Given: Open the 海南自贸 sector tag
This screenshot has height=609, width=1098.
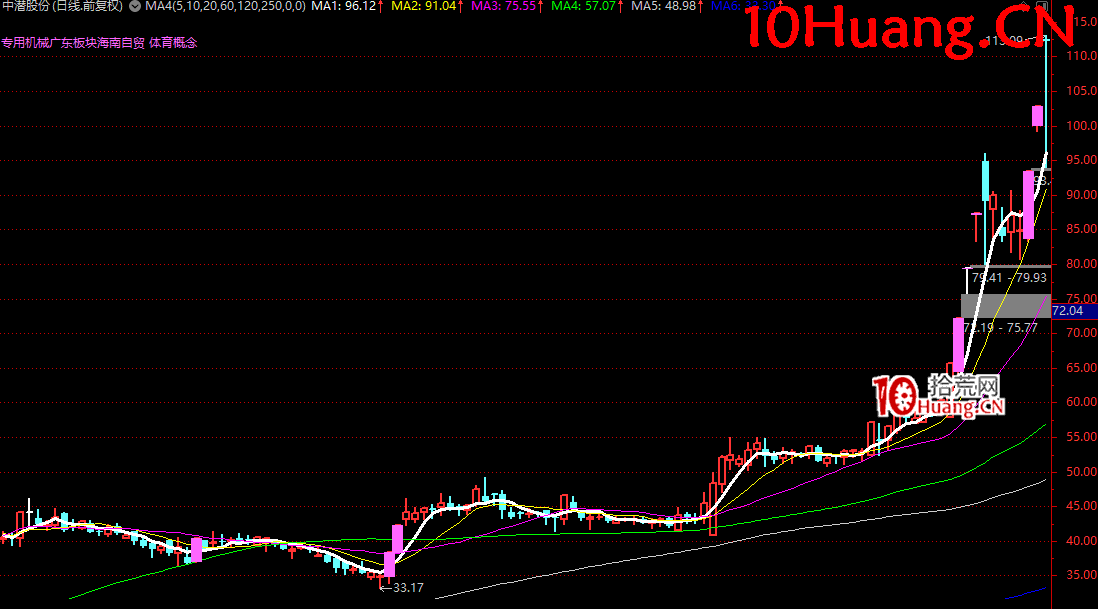Looking at the screenshot, I should 121,43.
